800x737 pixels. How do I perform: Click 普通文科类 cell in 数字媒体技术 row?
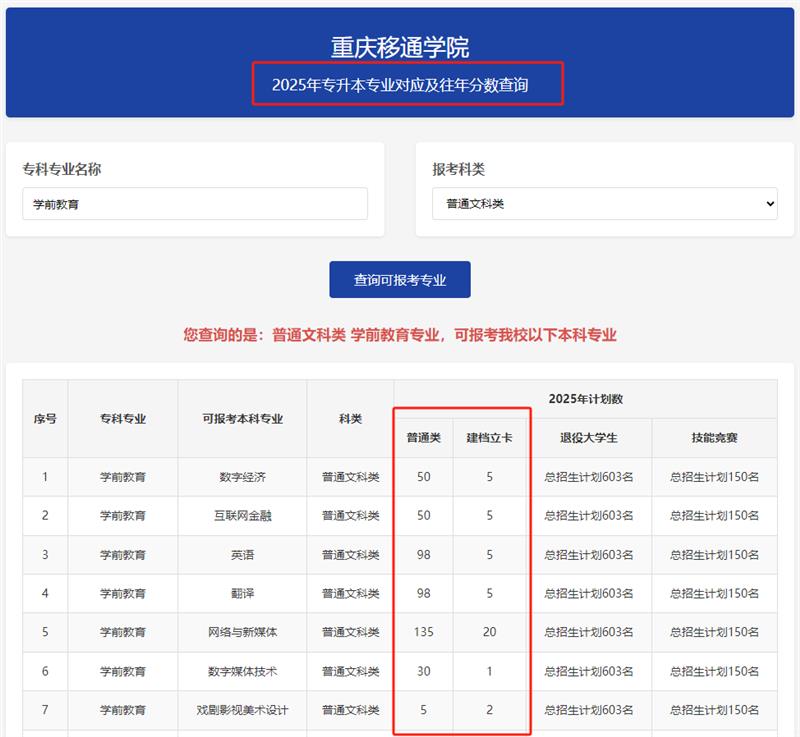(x=351, y=671)
